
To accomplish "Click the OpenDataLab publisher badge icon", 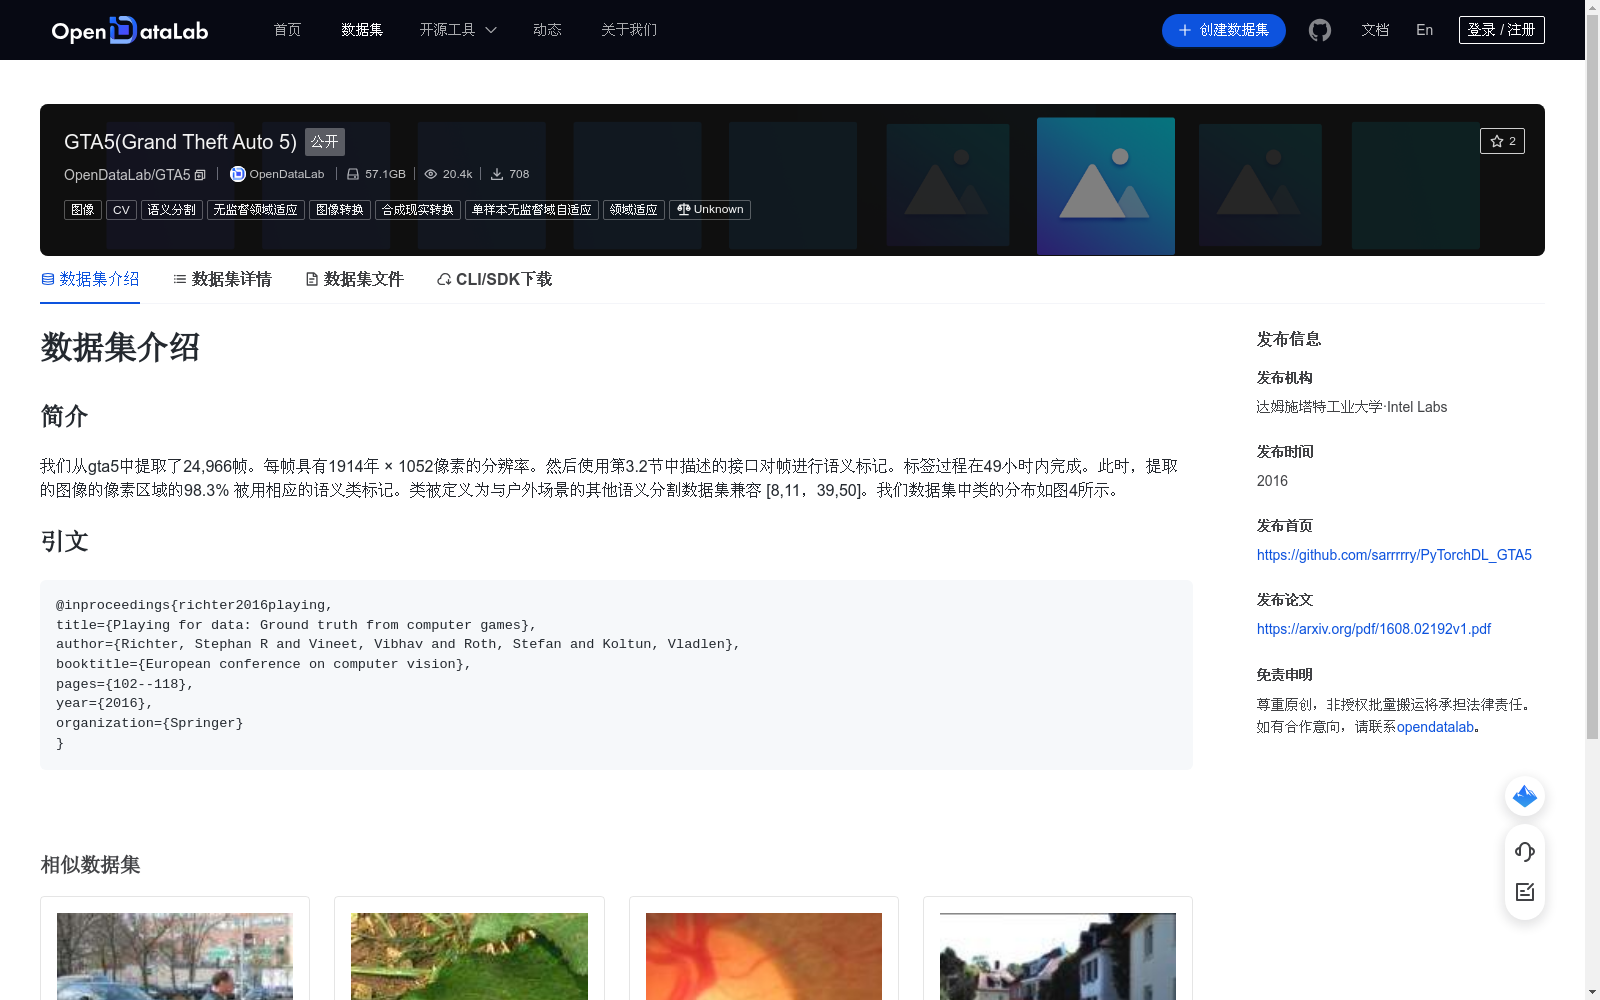I will (x=237, y=174).
